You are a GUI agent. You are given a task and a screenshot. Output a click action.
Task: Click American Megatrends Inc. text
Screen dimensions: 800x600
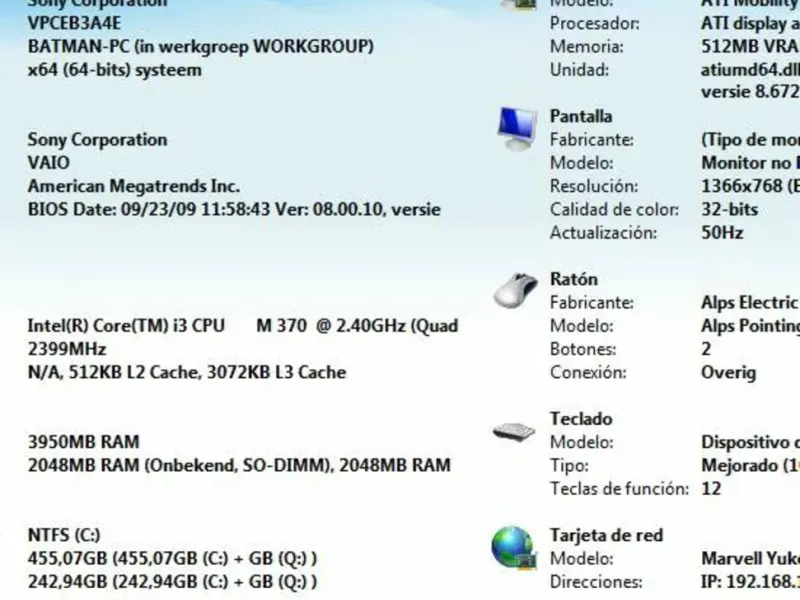pos(134,186)
